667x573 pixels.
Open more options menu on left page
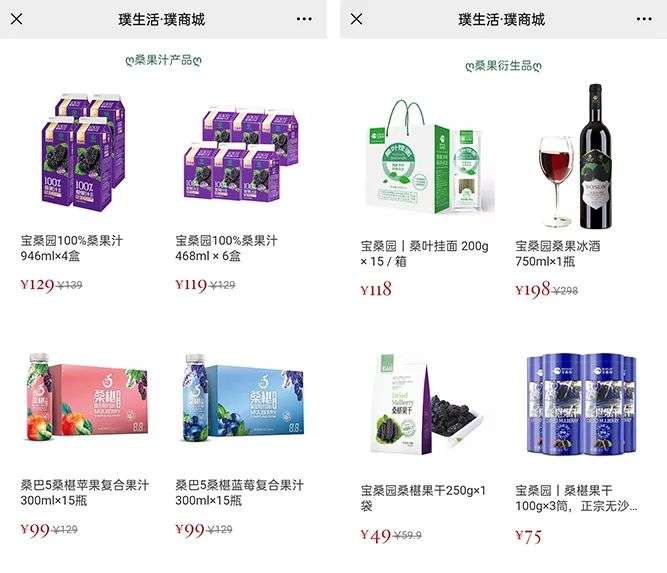click(x=304, y=19)
